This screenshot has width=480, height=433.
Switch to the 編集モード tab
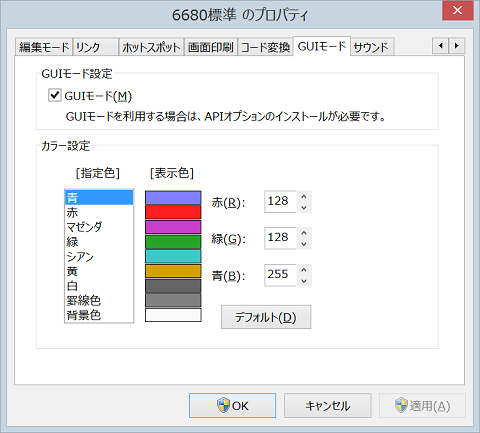pos(44,47)
